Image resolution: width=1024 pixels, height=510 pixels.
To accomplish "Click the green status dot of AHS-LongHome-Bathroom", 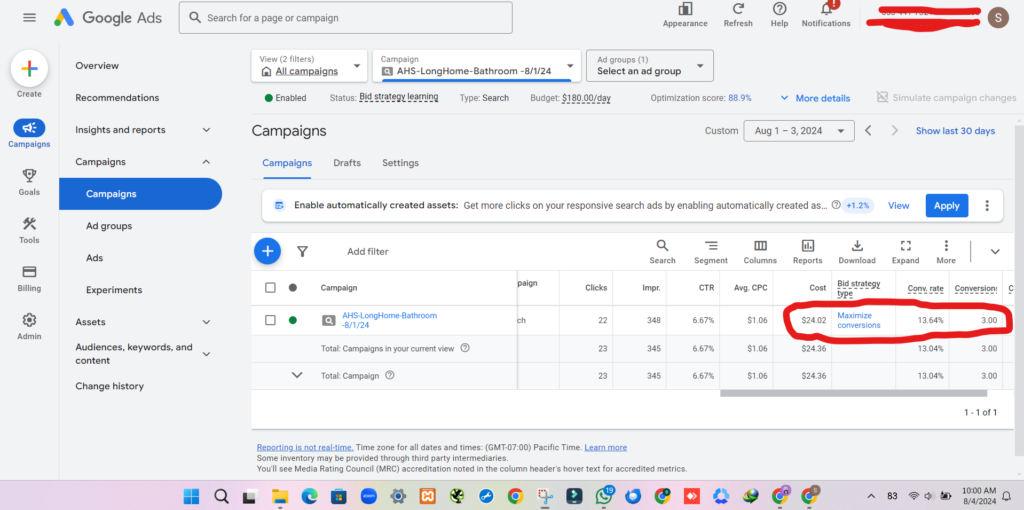I will [x=293, y=320].
